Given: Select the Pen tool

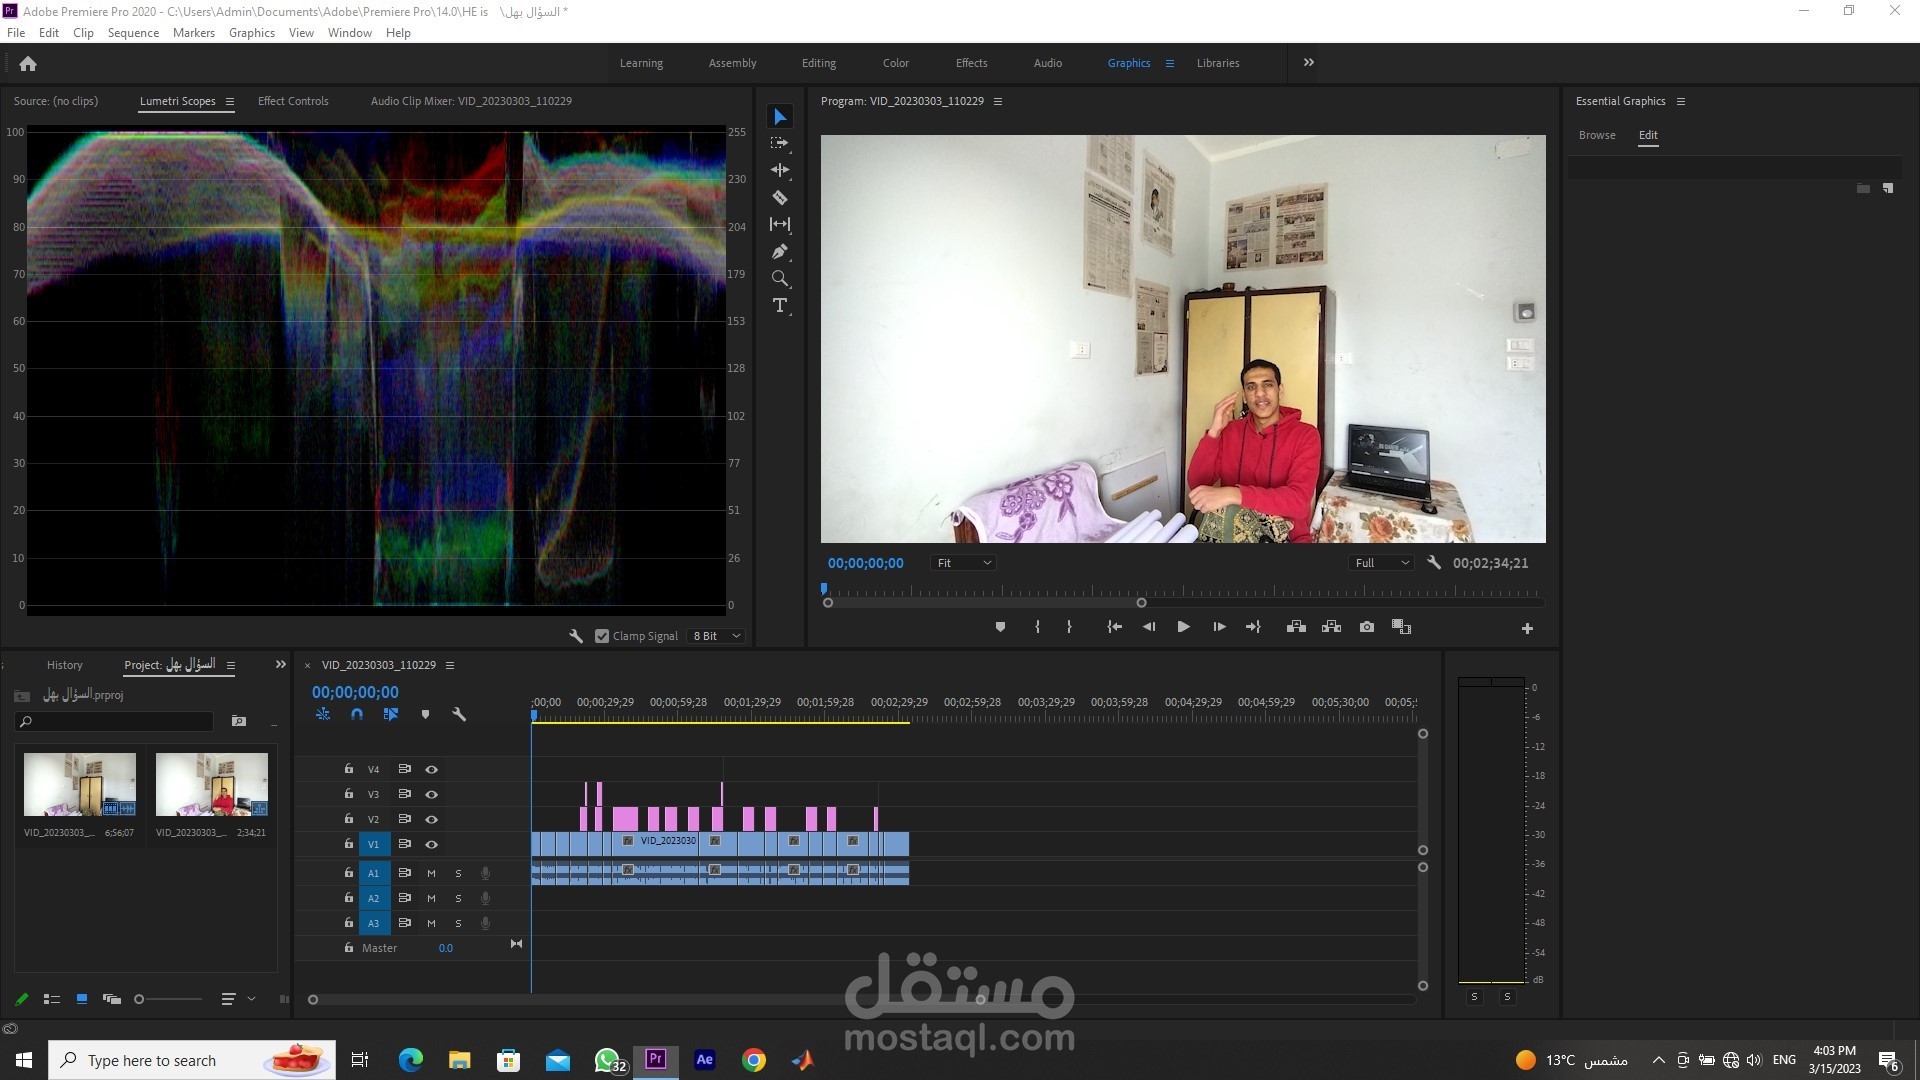Looking at the screenshot, I should point(780,251).
